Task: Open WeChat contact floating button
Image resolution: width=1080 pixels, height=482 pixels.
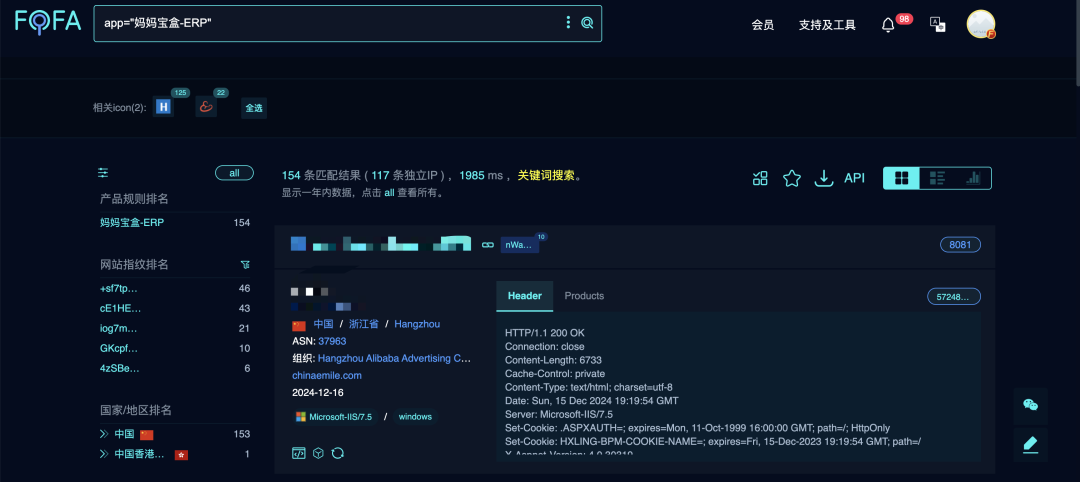Action: coord(1030,405)
